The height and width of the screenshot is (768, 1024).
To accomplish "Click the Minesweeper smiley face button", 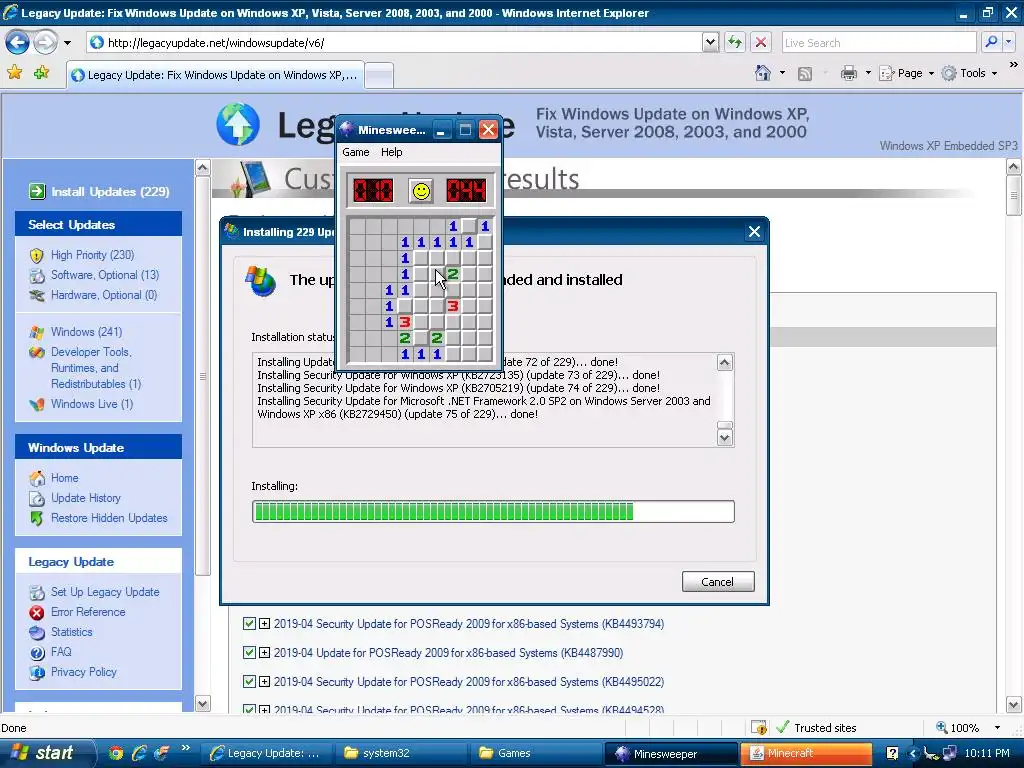I will [x=421, y=191].
